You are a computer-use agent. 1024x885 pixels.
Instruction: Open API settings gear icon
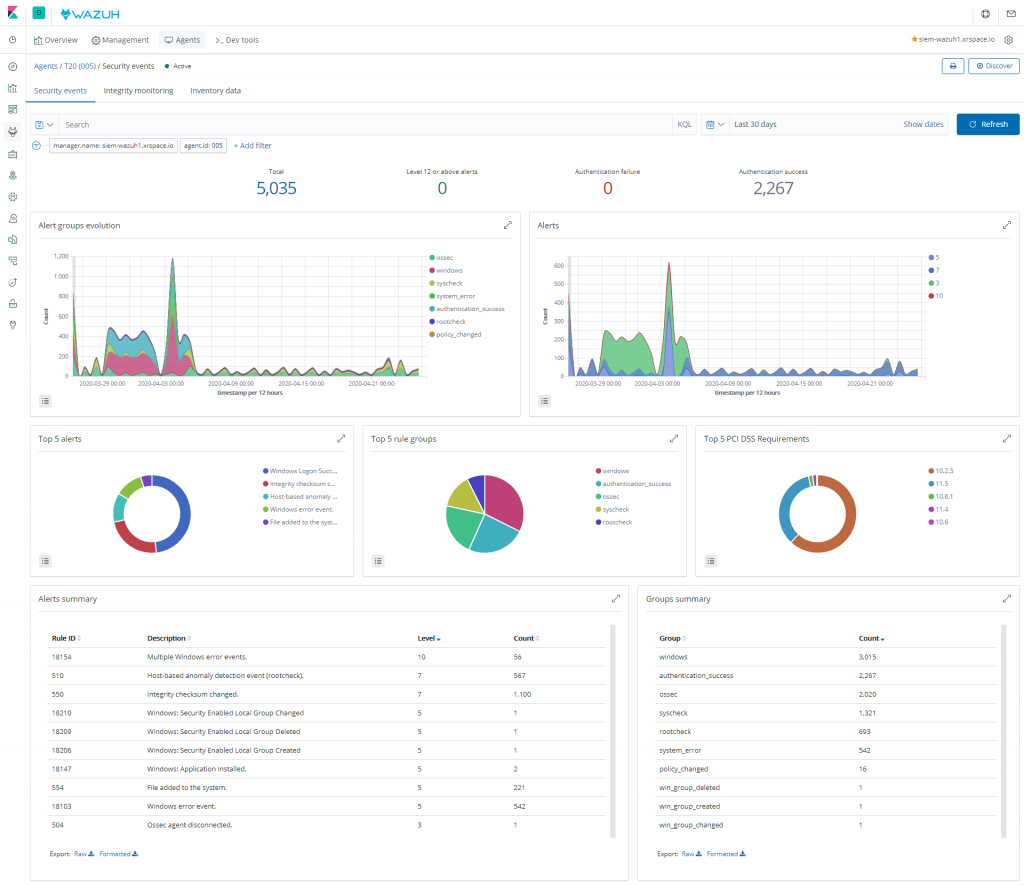click(1008, 40)
